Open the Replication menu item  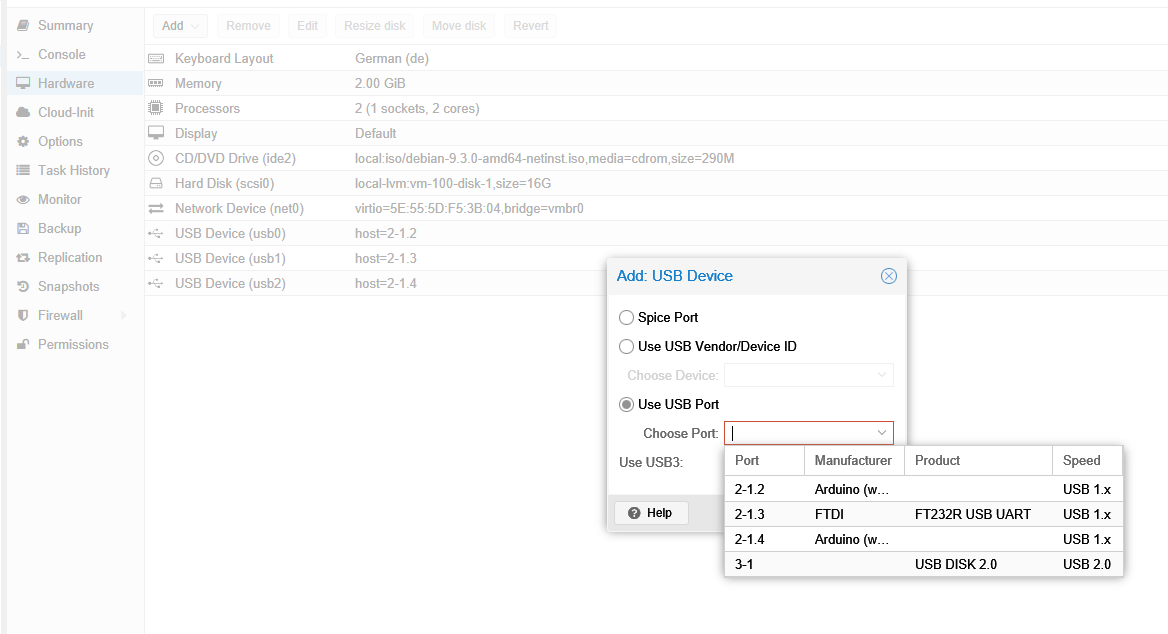point(70,258)
